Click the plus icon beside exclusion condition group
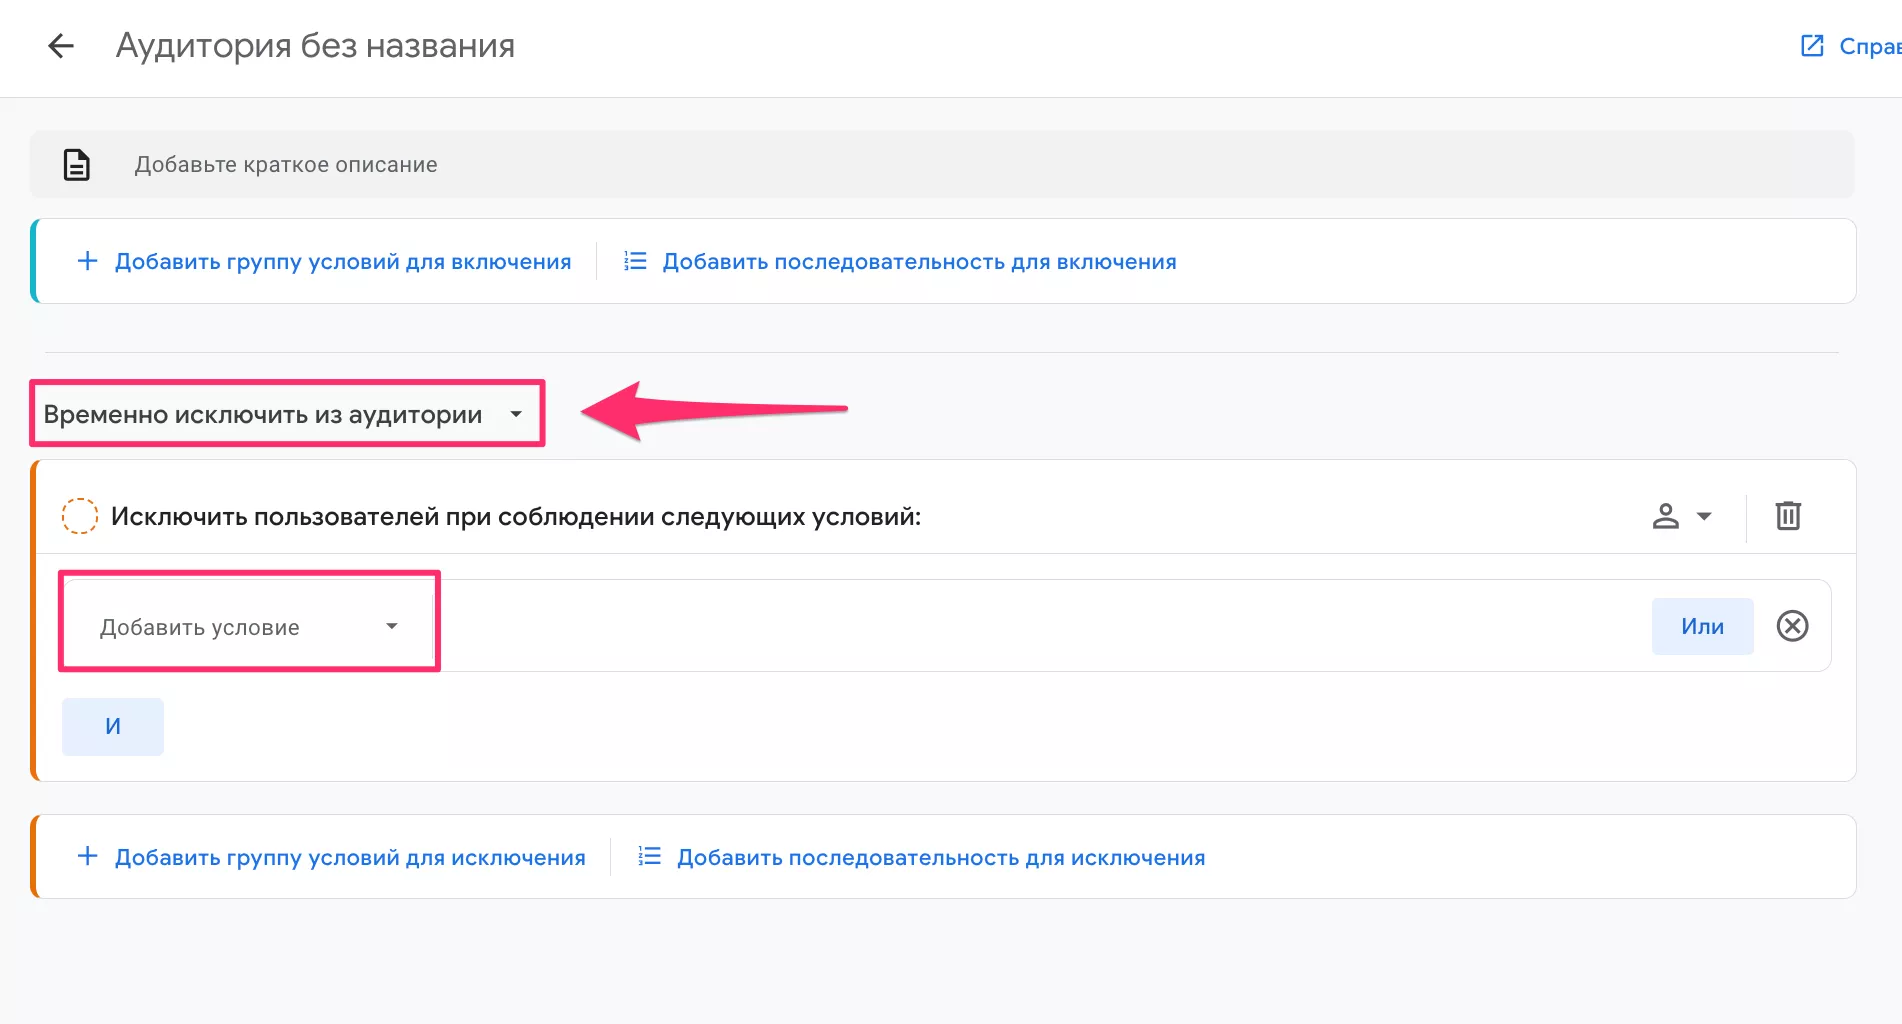The image size is (1902, 1024). [x=87, y=856]
